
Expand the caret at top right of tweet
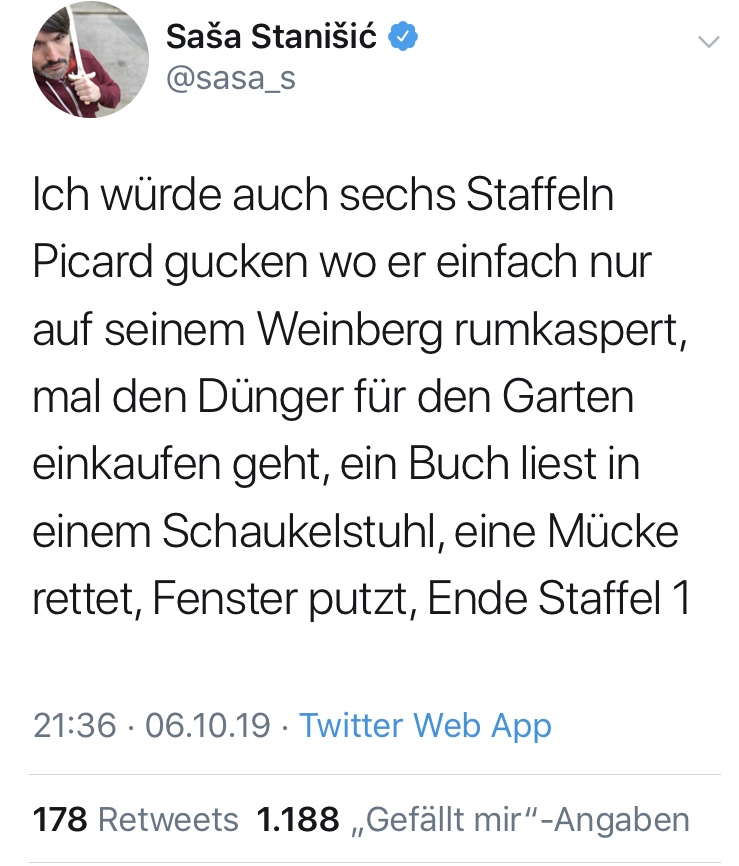tap(710, 42)
